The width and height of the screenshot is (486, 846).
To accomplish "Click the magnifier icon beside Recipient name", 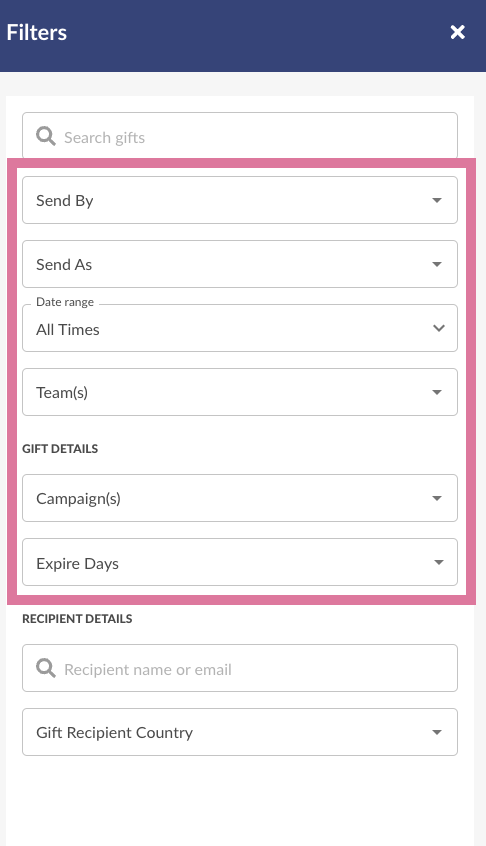I will pos(46,668).
